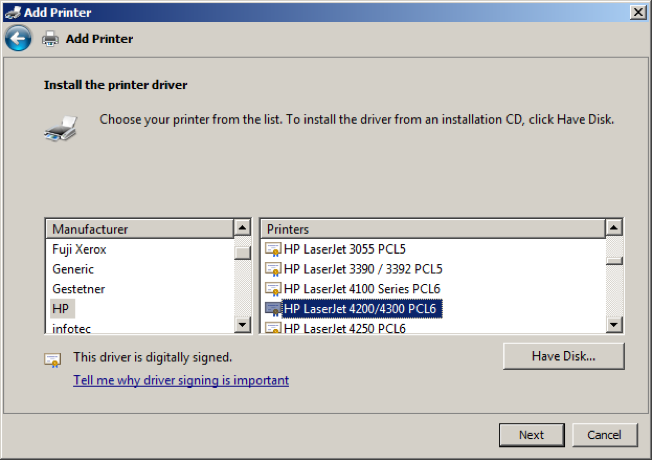Image resolution: width=652 pixels, height=460 pixels.
Task: Click the Add Printer title bar printer icon
Action: (13, 12)
